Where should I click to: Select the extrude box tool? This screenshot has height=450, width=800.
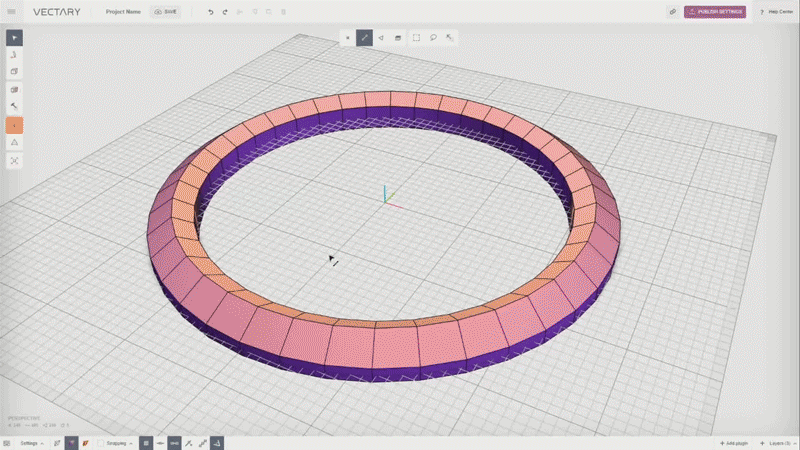(x=14, y=90)
